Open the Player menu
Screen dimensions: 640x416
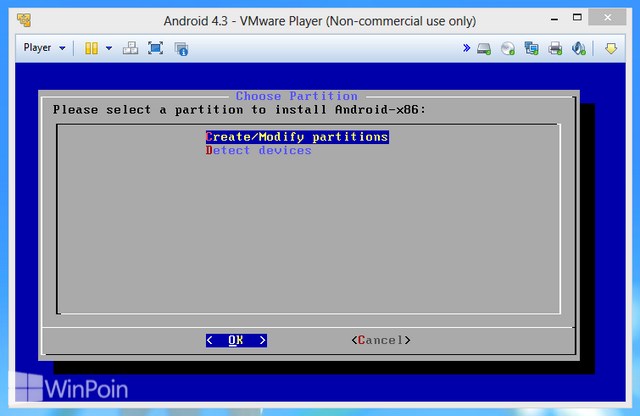[44, 48]
